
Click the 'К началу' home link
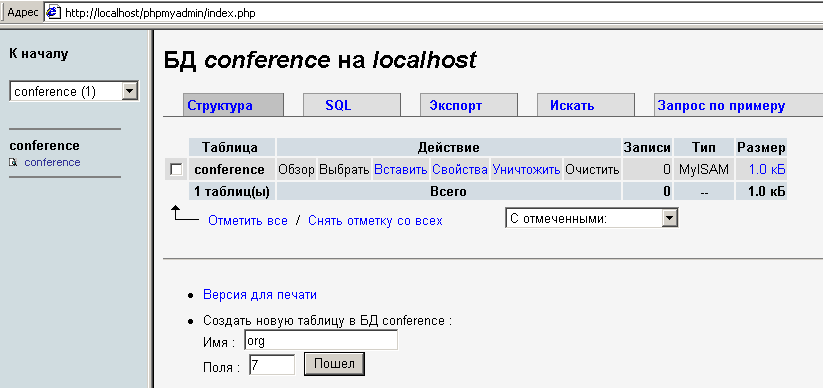pyautogui.click(x=38, y=54)
